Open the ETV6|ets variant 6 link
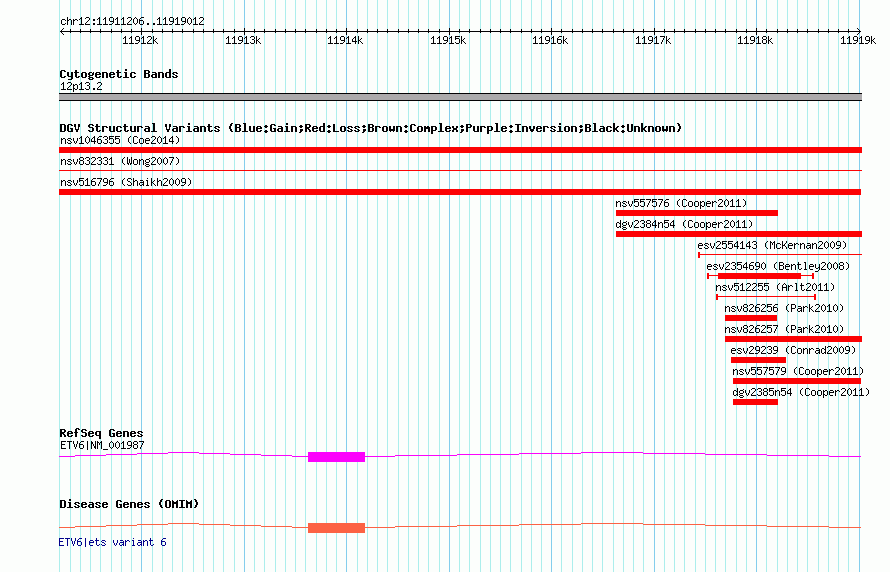 (x=112, y=542)
